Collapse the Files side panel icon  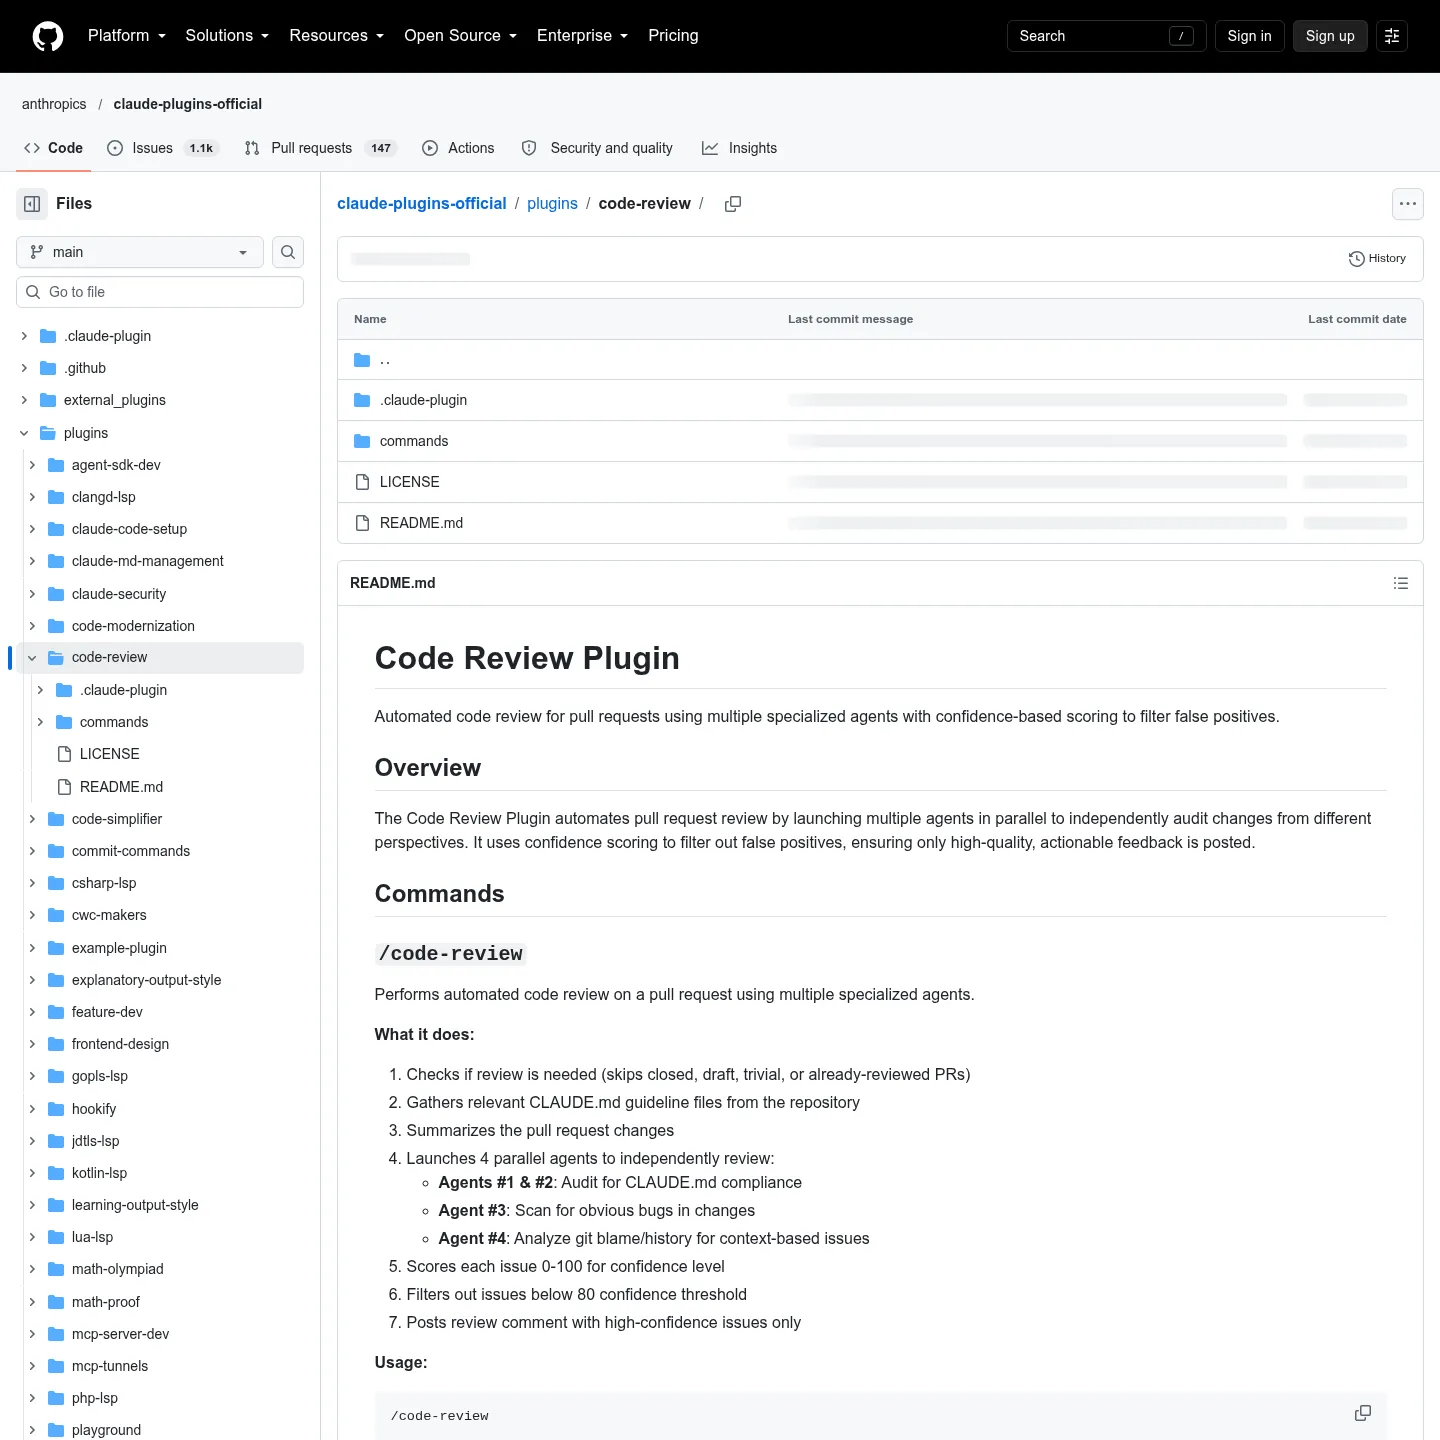coord(32,204)
